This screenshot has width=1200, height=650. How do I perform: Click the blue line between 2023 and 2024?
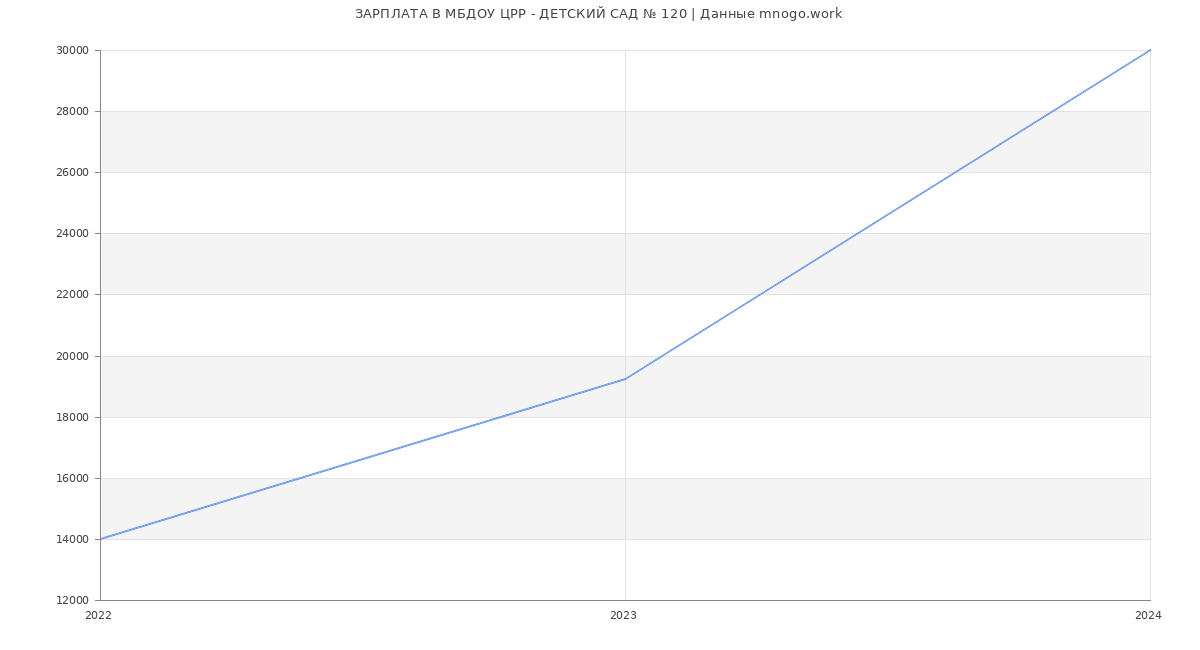pos(887,214)
